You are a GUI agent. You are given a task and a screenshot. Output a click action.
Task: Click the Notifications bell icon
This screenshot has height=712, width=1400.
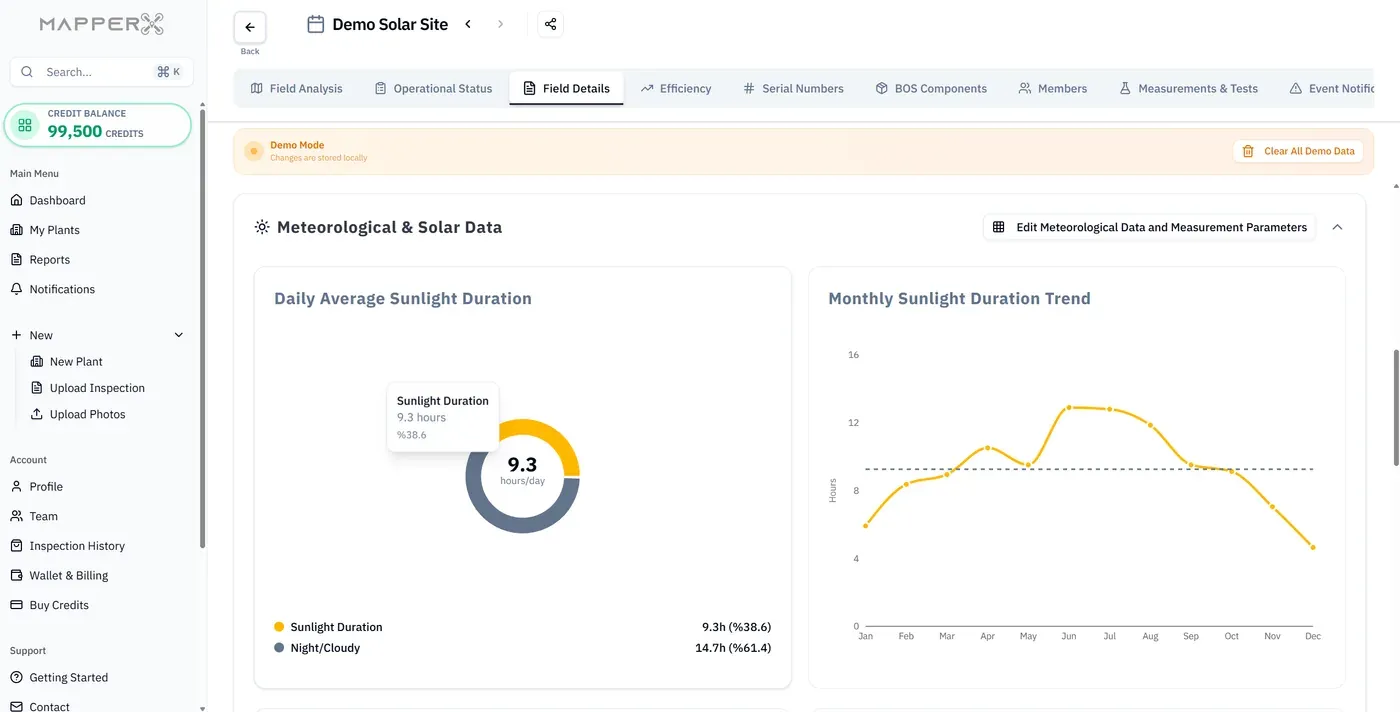(x=16, y=289)
